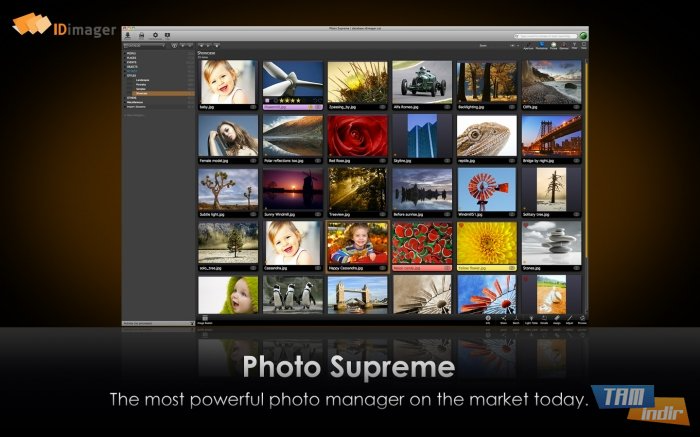Open the catalog dropdown above the sidebar tree
The height and width of the screenshot is (437, 700).
145,46
